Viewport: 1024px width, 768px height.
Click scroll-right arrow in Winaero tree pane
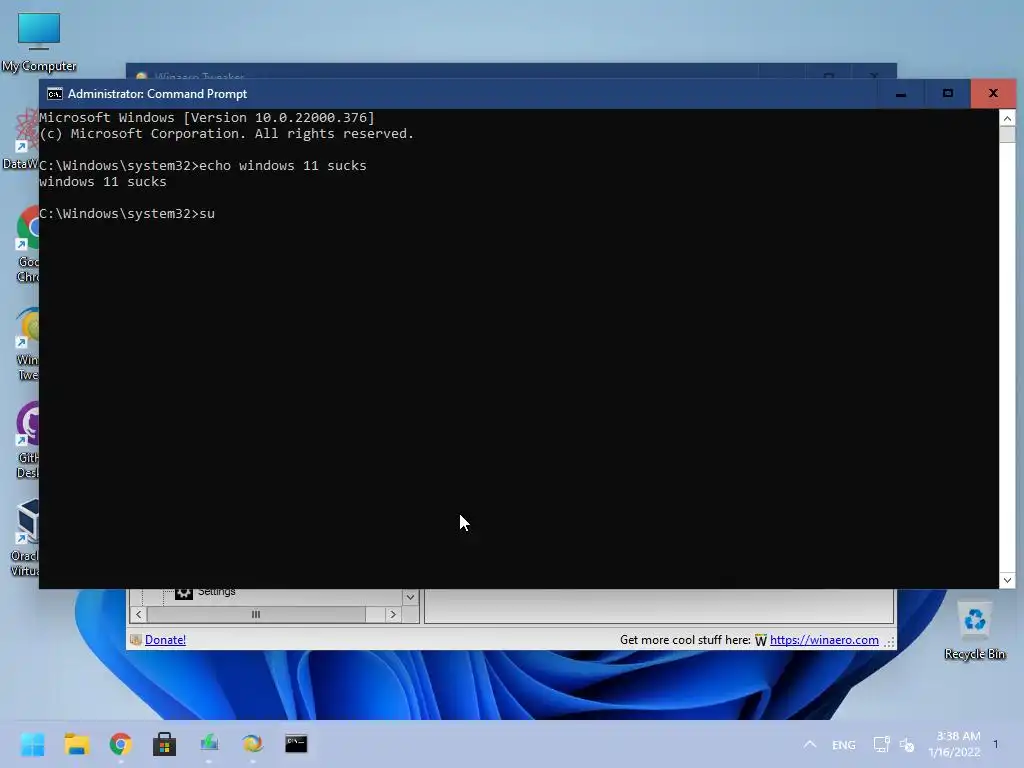(392, 615)
